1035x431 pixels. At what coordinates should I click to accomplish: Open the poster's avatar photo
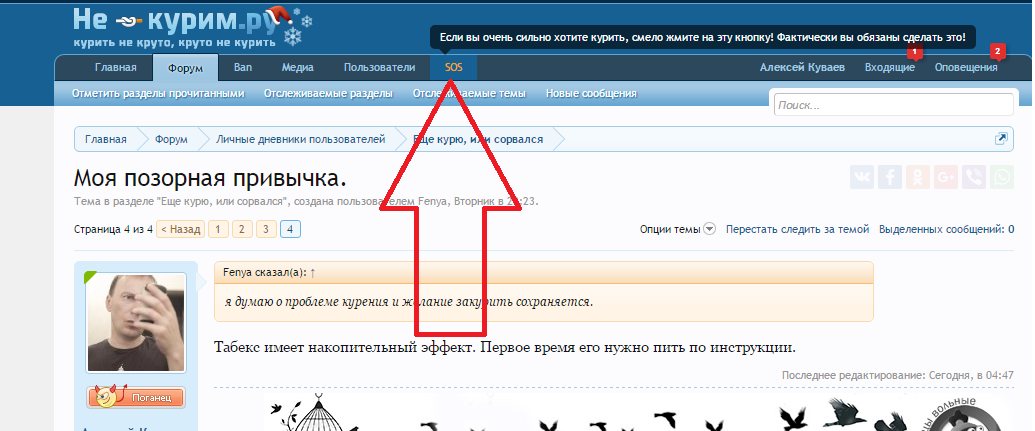coord(136,323)
